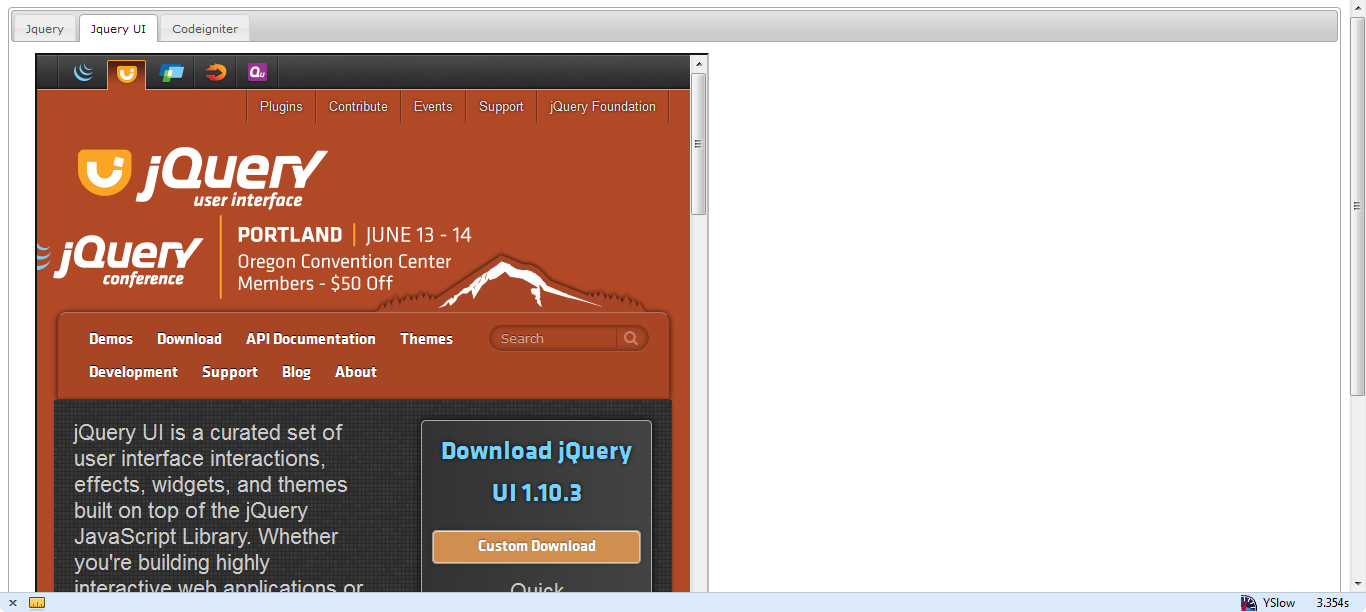Open the Demos menu item
Image resolution: width=1366 pixels, height=612 pixels.
click(x=111, y=339)
